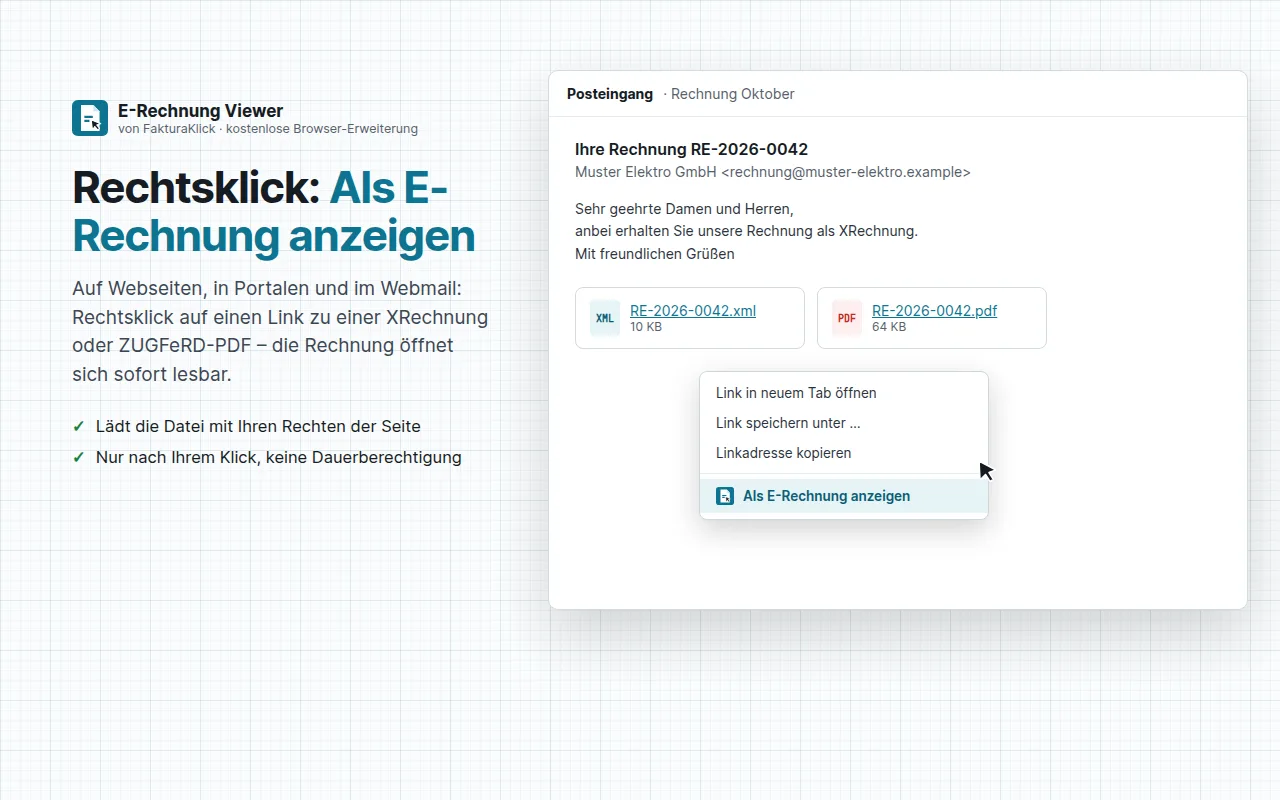The height and width of the screenshot is (800, 1280).
Task: Click the XML file type icon
Action: (605, 318)
